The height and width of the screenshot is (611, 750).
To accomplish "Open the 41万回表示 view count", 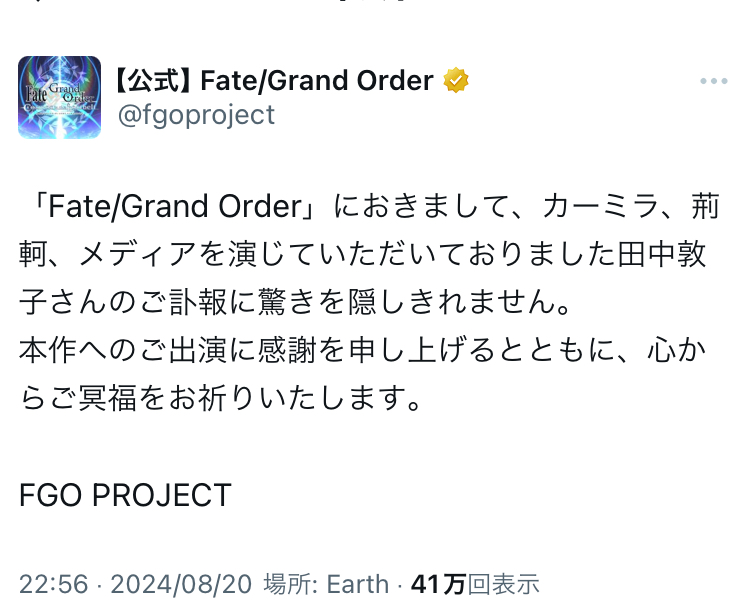I will (475, 584).
